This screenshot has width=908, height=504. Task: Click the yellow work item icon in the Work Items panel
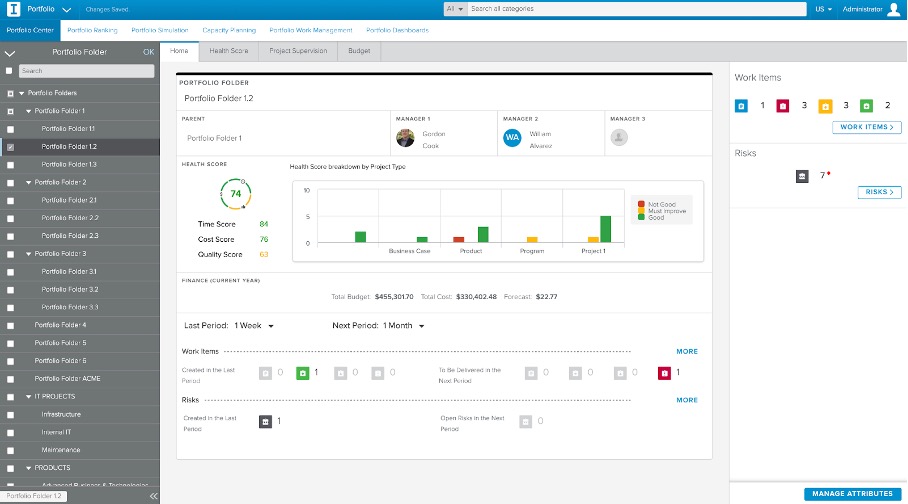tap(825, 105)
